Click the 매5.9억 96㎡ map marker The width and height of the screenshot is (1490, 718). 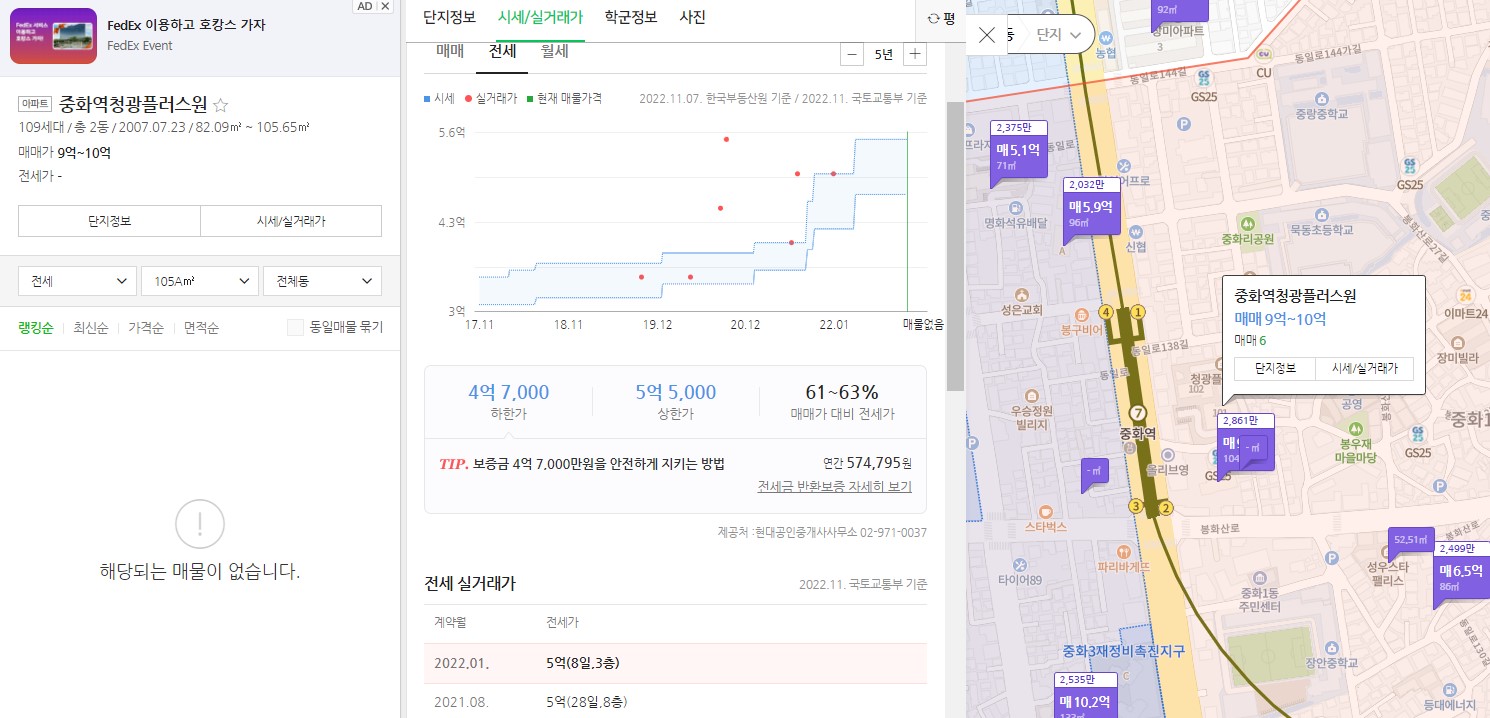click(x=1091, y=212)
